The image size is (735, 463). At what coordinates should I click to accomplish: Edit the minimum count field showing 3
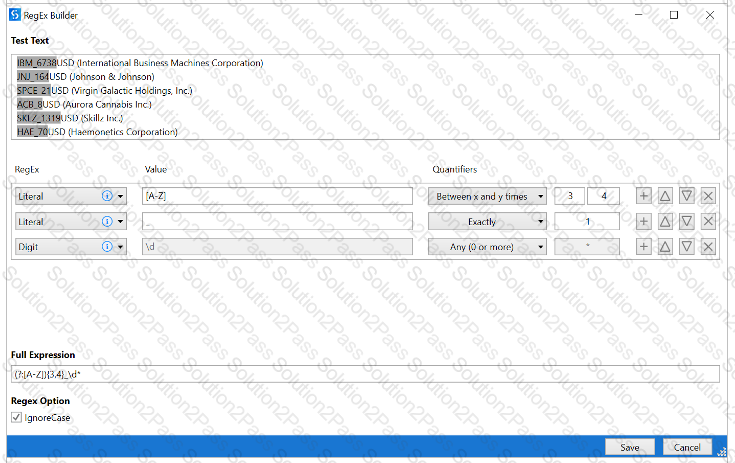[x=570, y=196]
